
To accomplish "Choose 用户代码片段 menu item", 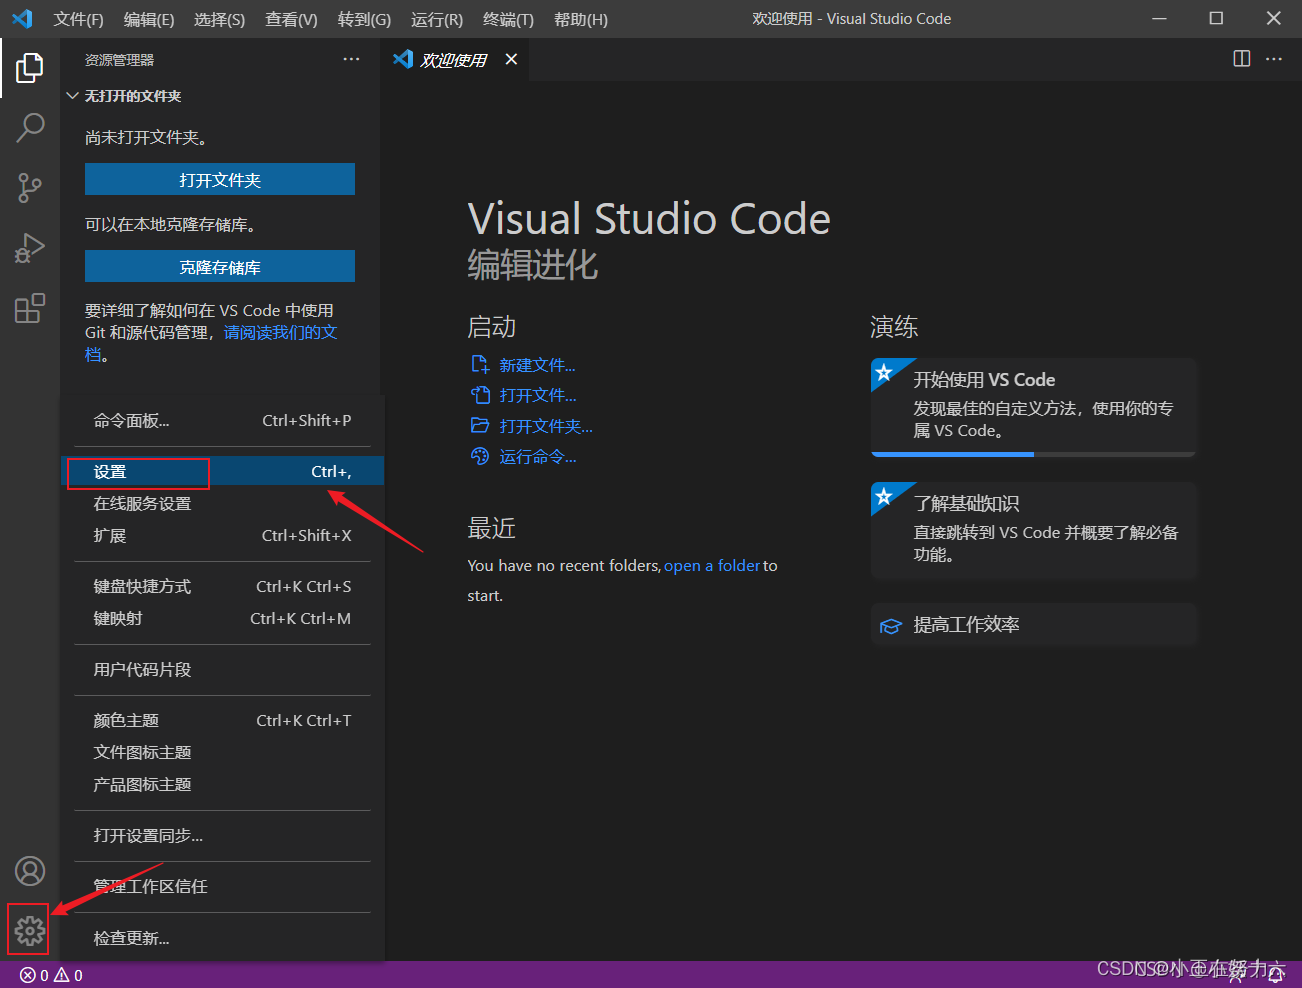I will [x=222, y=670].
